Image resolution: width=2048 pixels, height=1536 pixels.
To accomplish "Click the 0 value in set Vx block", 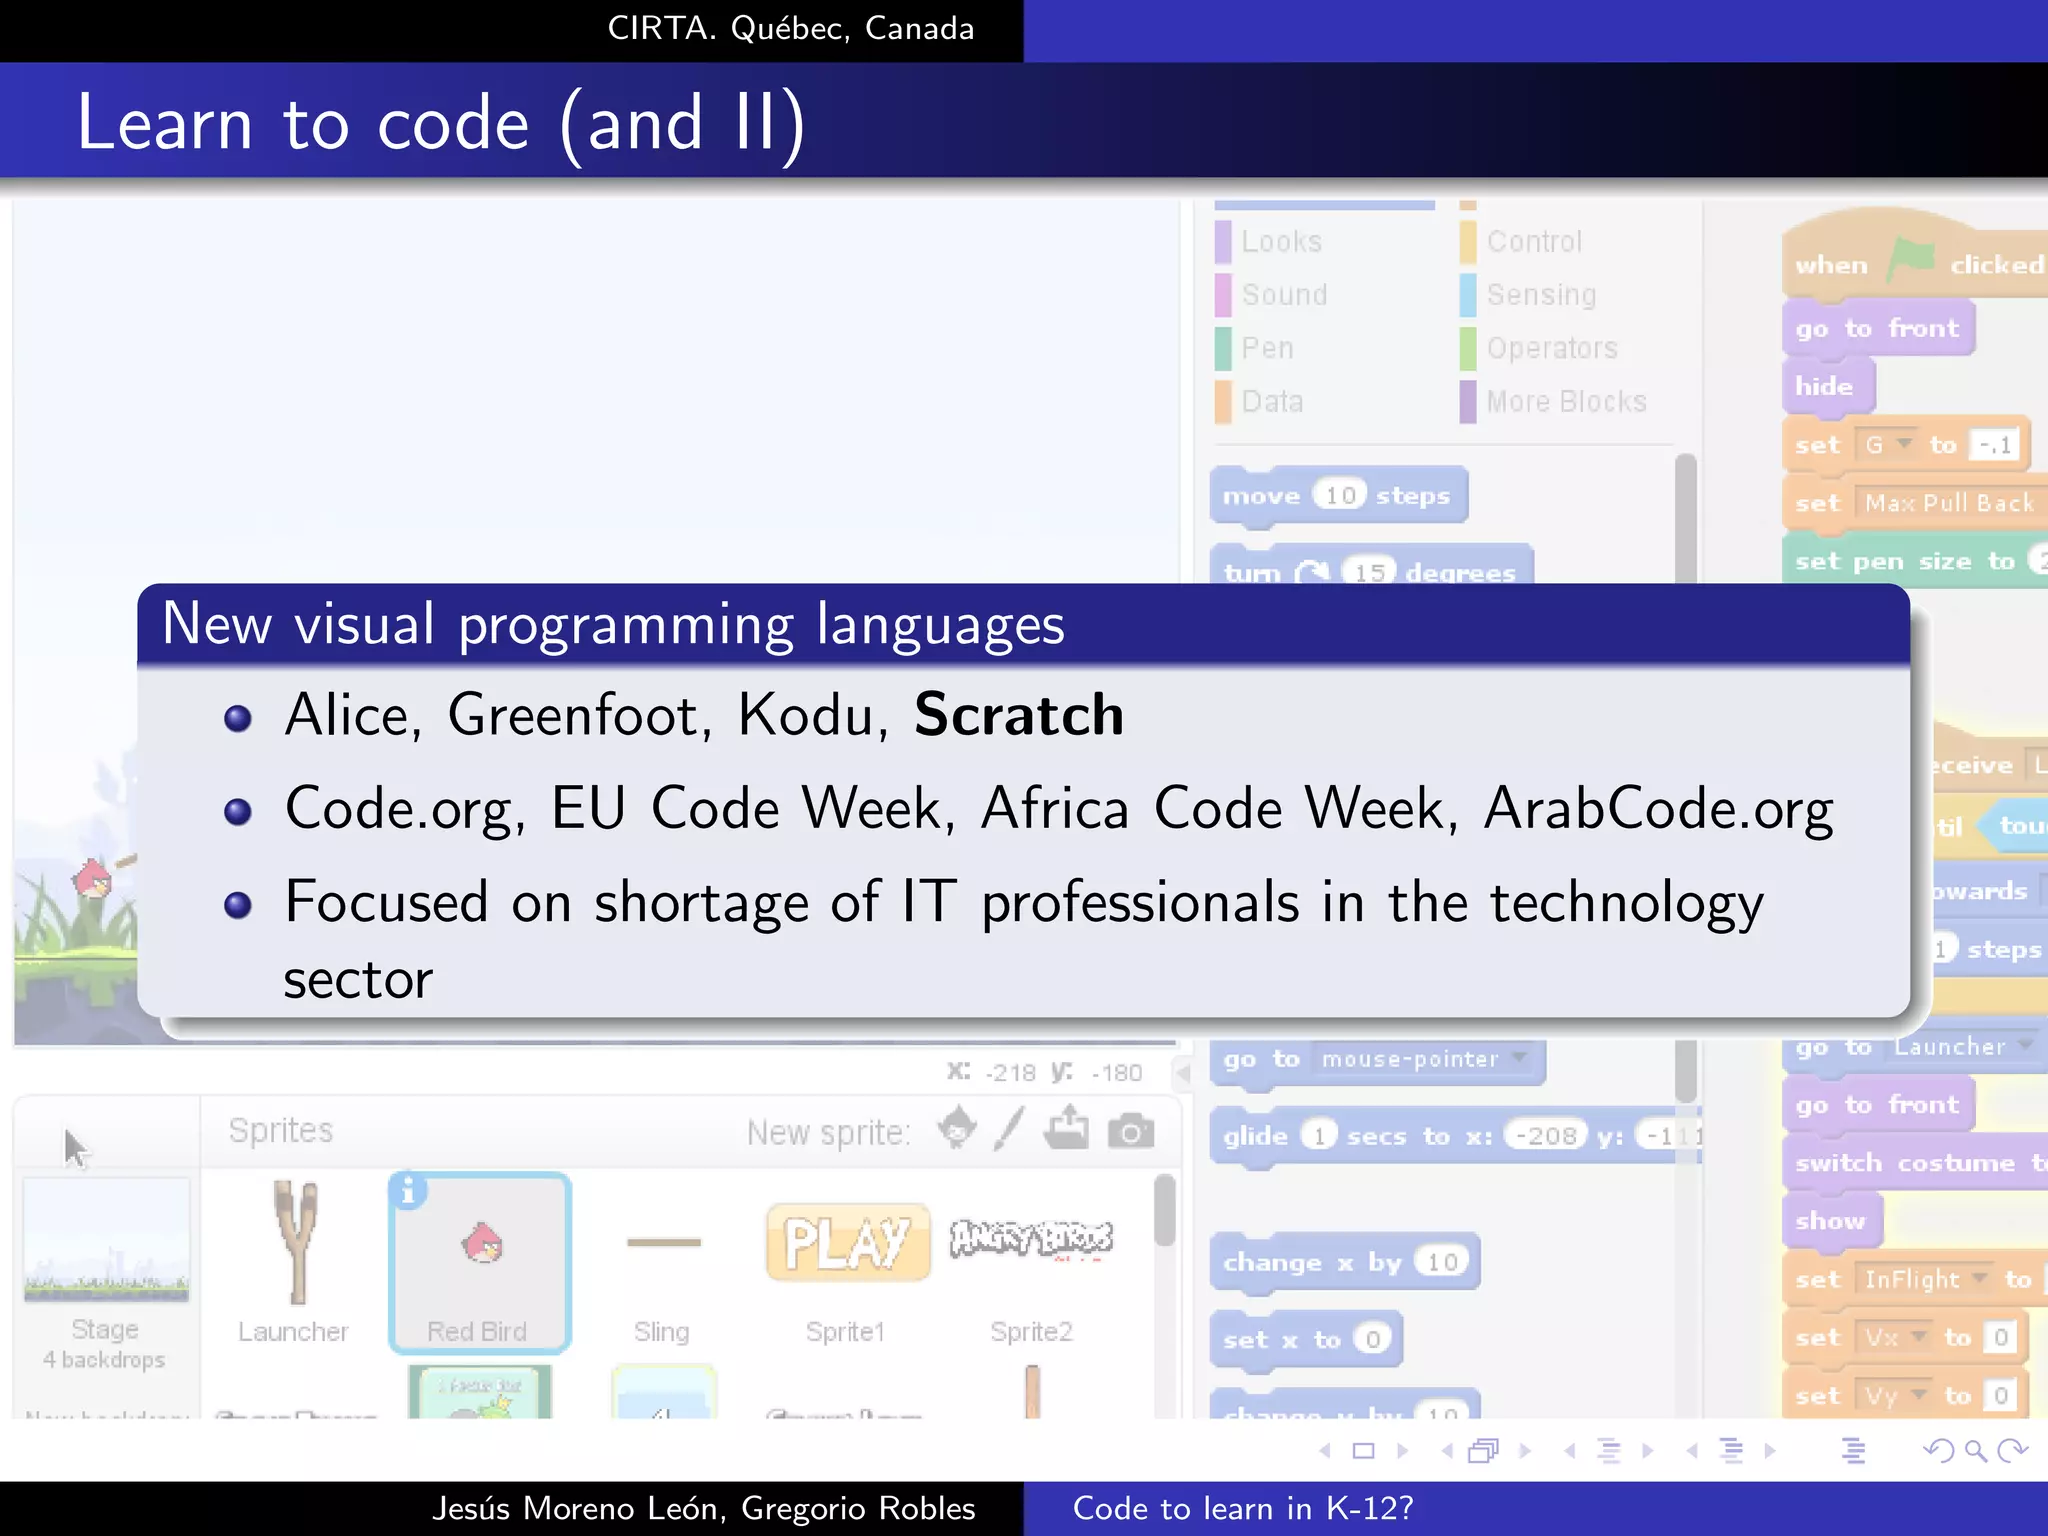I will click(x=2000, y=1337).
